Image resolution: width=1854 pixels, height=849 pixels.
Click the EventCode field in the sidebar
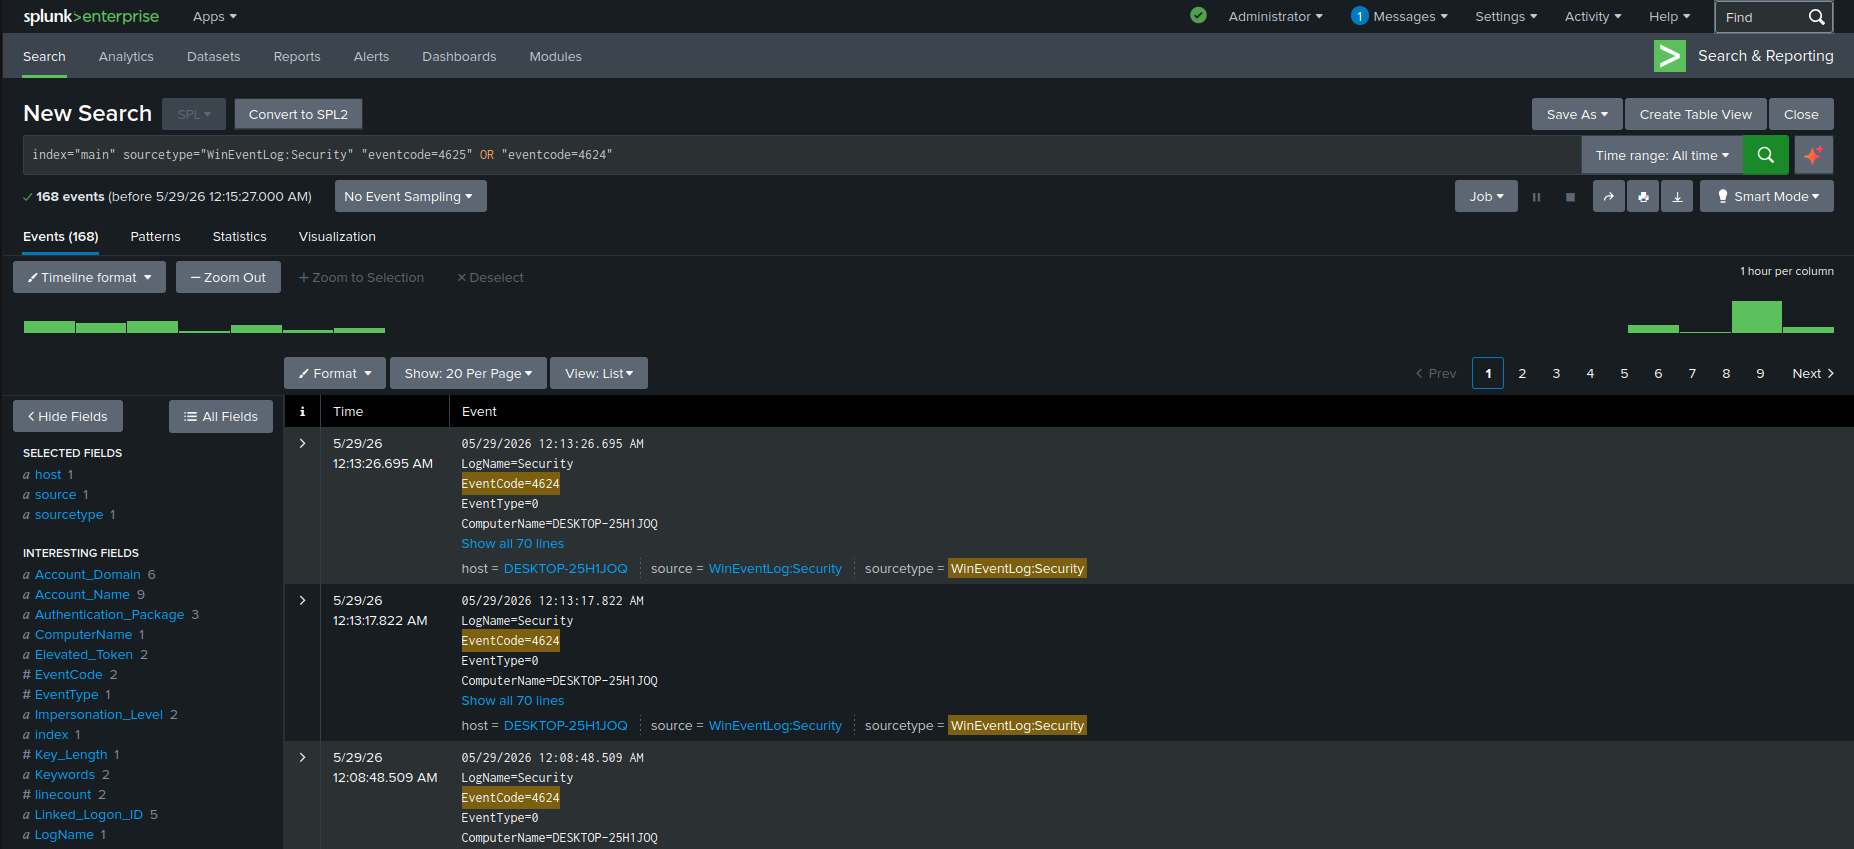click(68, 675)
